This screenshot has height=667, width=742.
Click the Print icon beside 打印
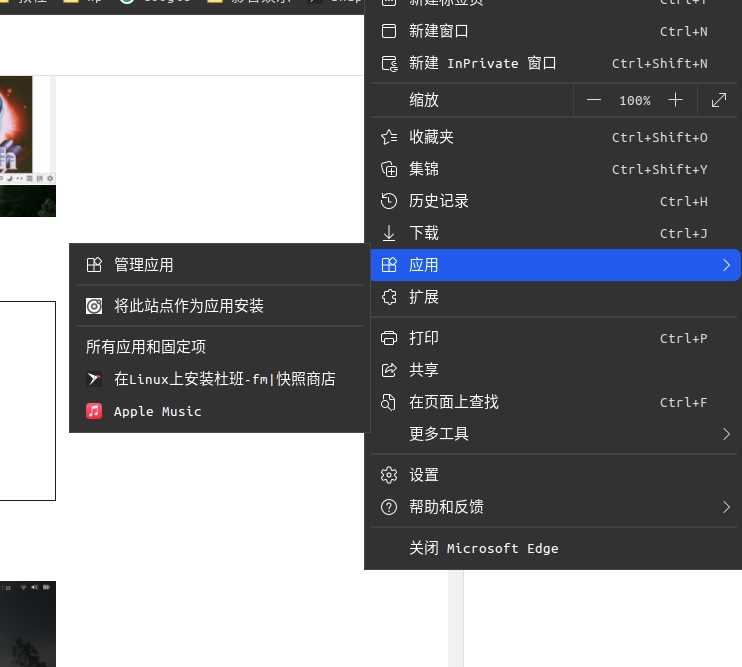pyautogui.click(x=389, y=338)
